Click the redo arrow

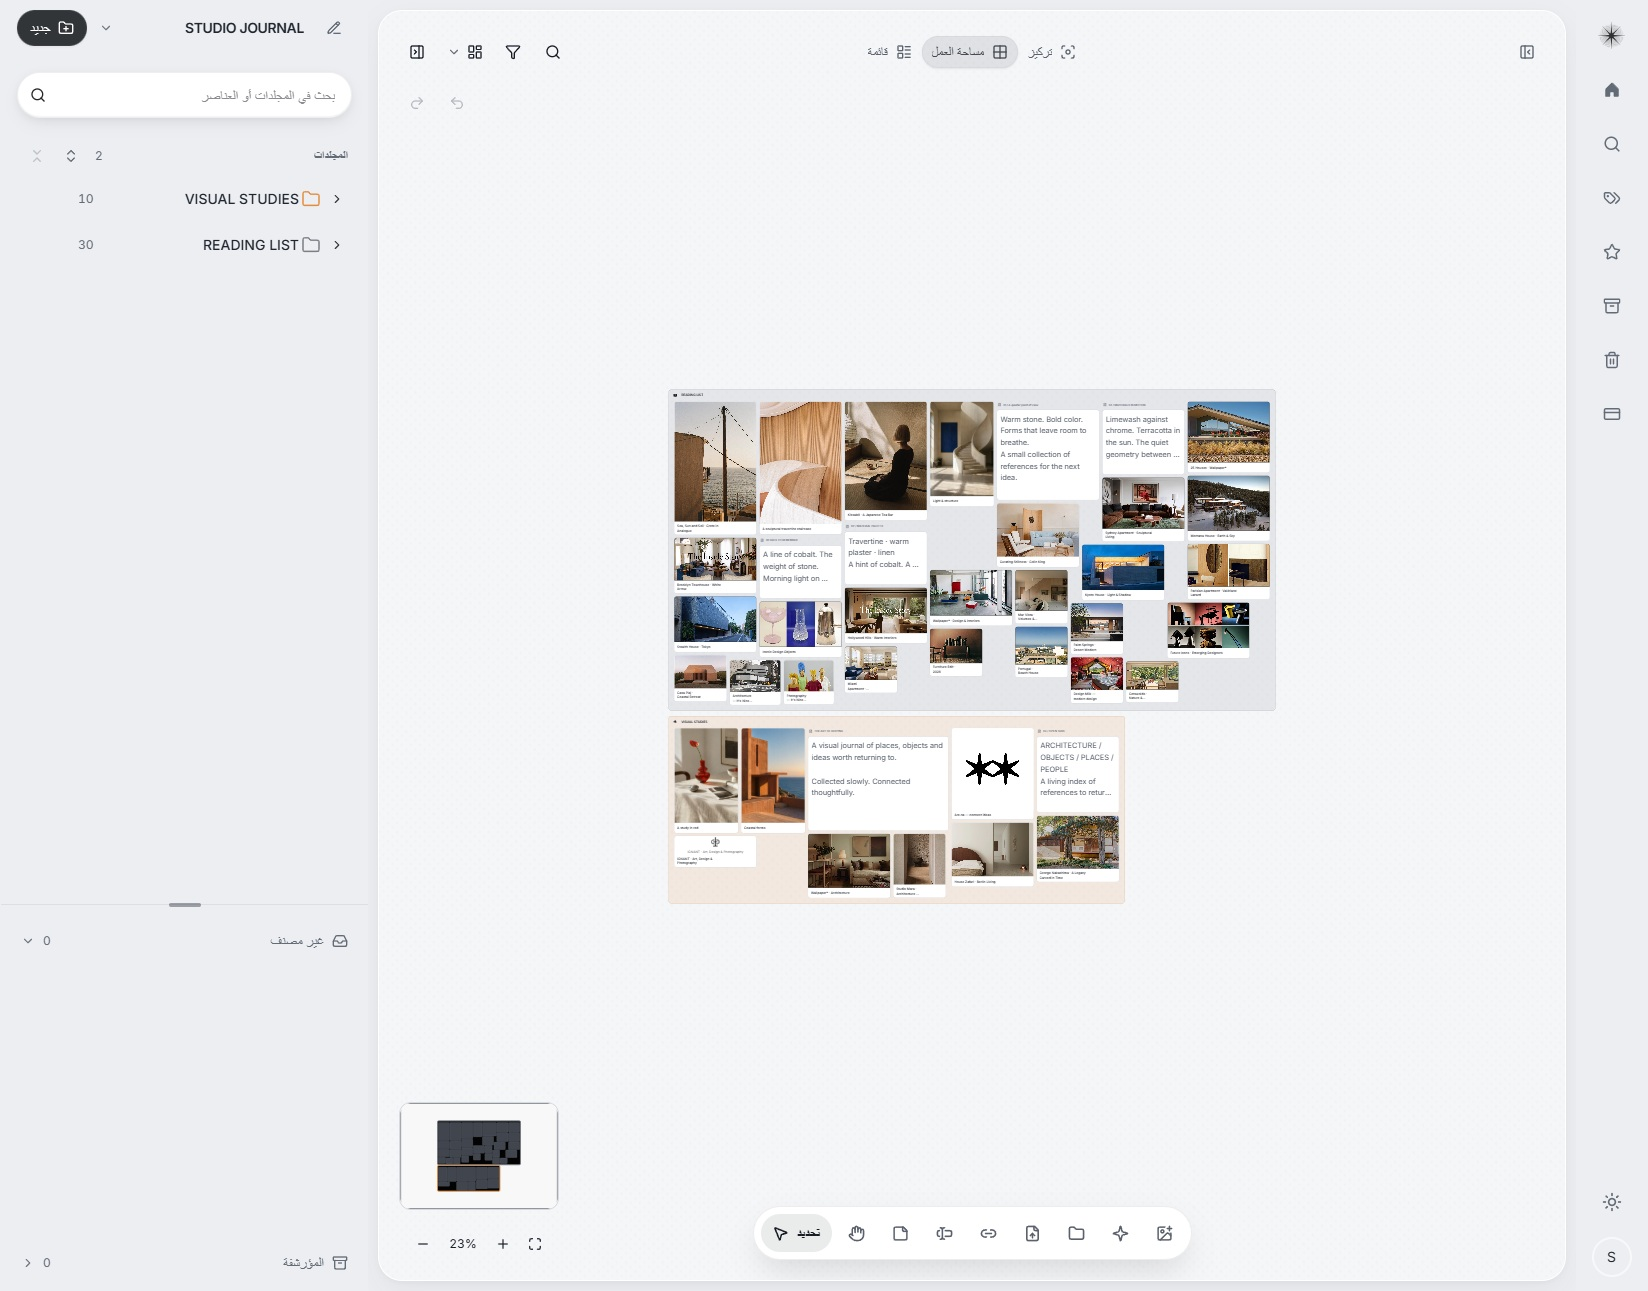[x=417, y=103]
